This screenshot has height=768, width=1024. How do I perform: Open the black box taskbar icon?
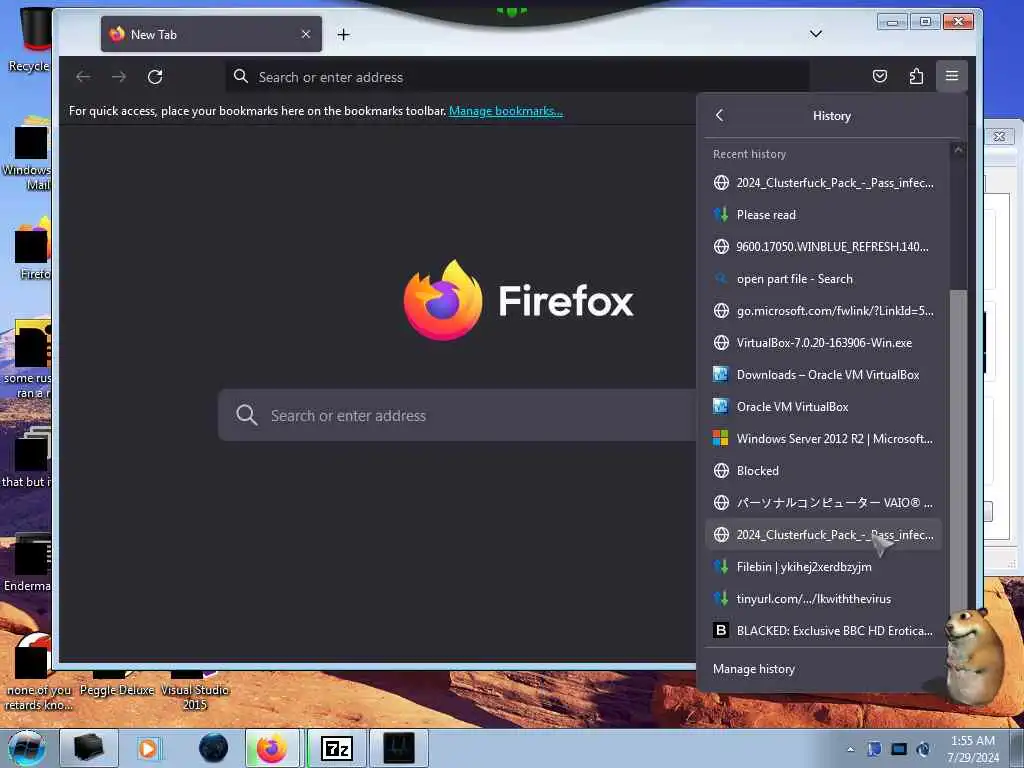89,748
